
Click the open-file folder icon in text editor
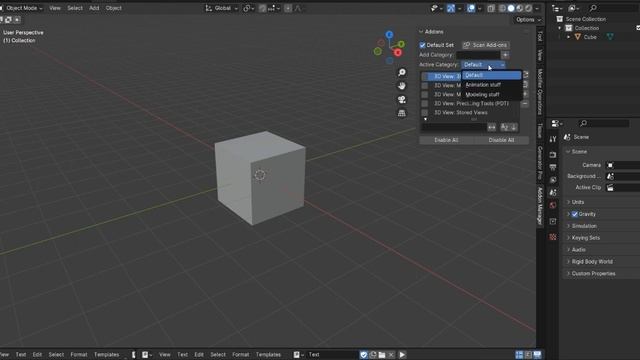tap(382, 355)
